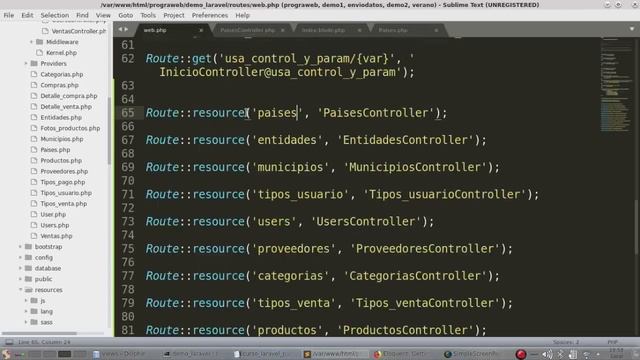
Task: Open the Preferences menu
Action: point(210,15)
